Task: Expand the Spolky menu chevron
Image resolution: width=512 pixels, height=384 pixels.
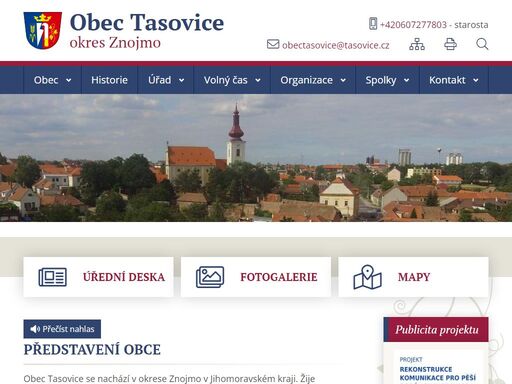Action: 406,80
